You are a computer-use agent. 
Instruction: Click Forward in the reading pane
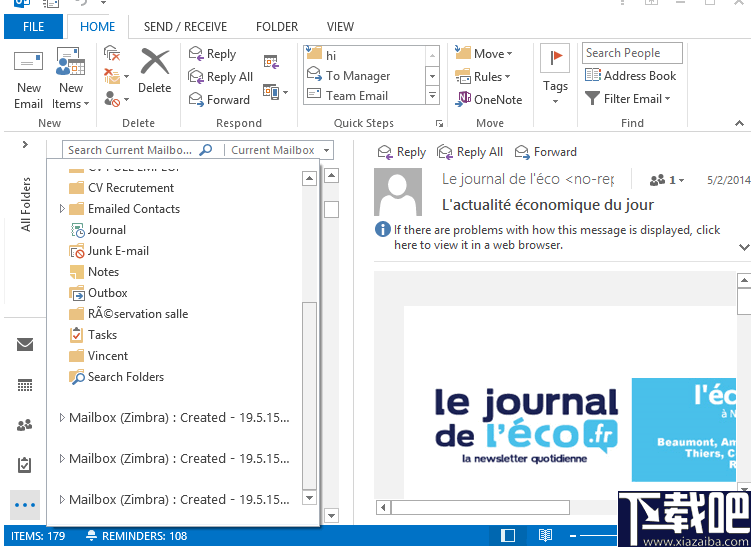pos(546,152)
